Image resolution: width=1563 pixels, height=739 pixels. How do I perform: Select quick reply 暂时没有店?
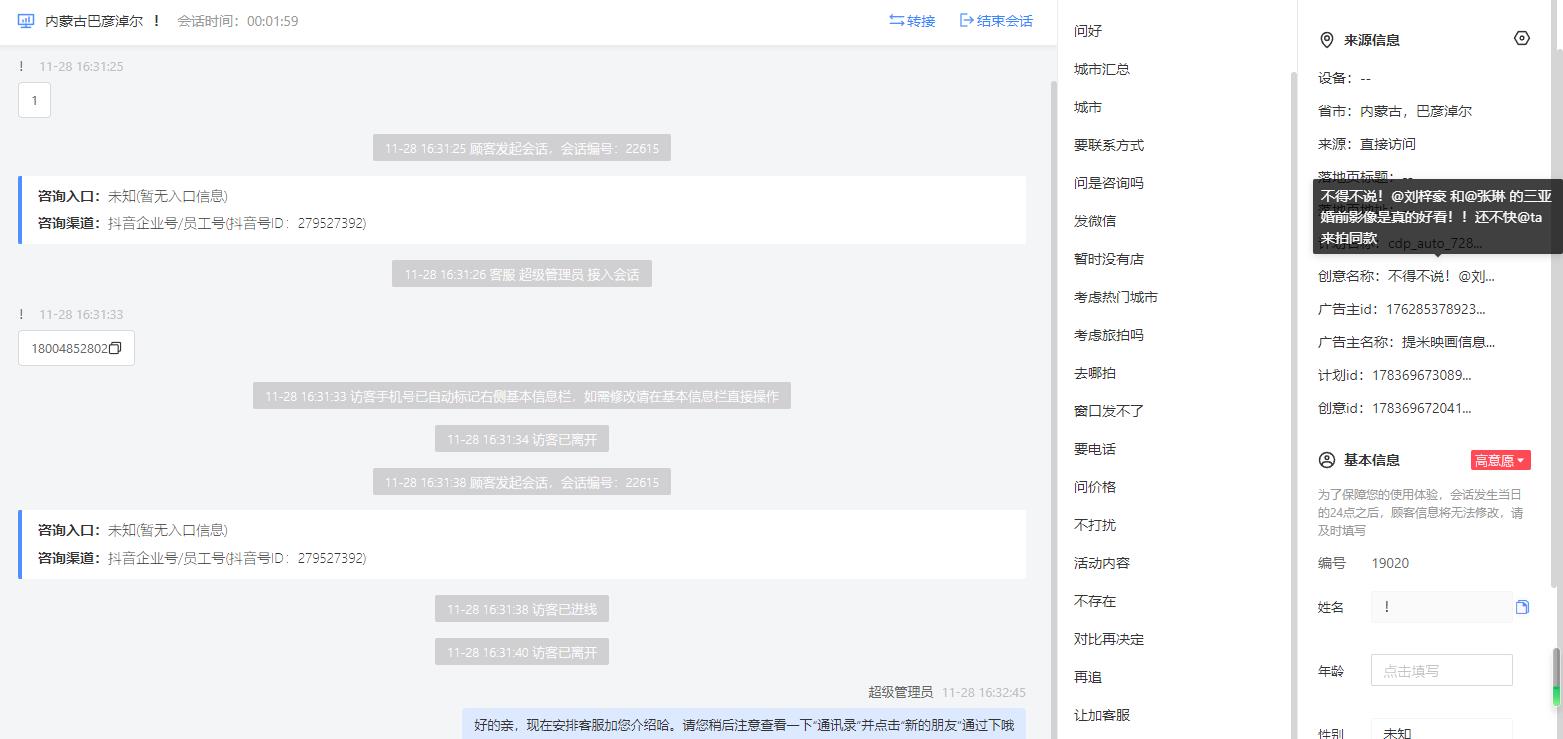point(1109,259)
